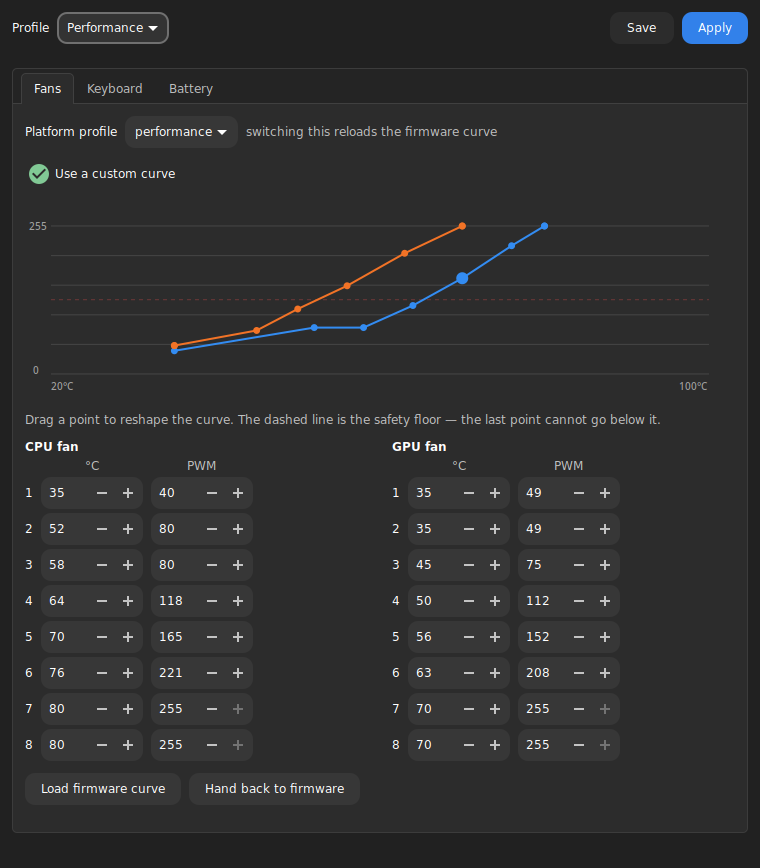Increase CPU fan point 3 PWM
The height and width of the screenshot is (868, 760).
tap(238, 565)
